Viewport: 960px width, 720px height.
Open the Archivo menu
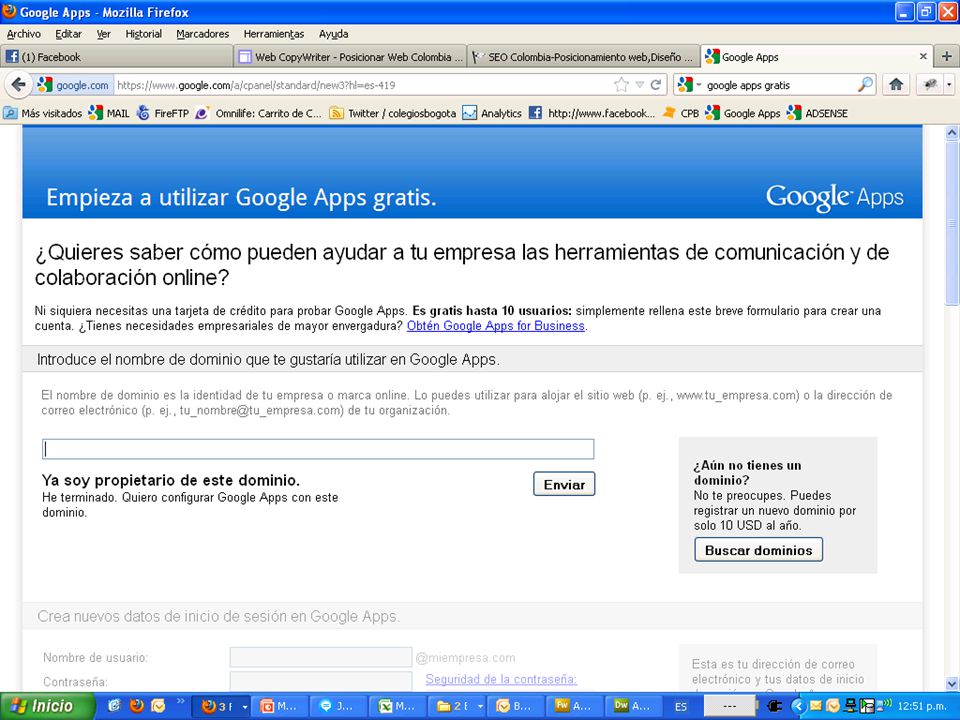[24, 34]
